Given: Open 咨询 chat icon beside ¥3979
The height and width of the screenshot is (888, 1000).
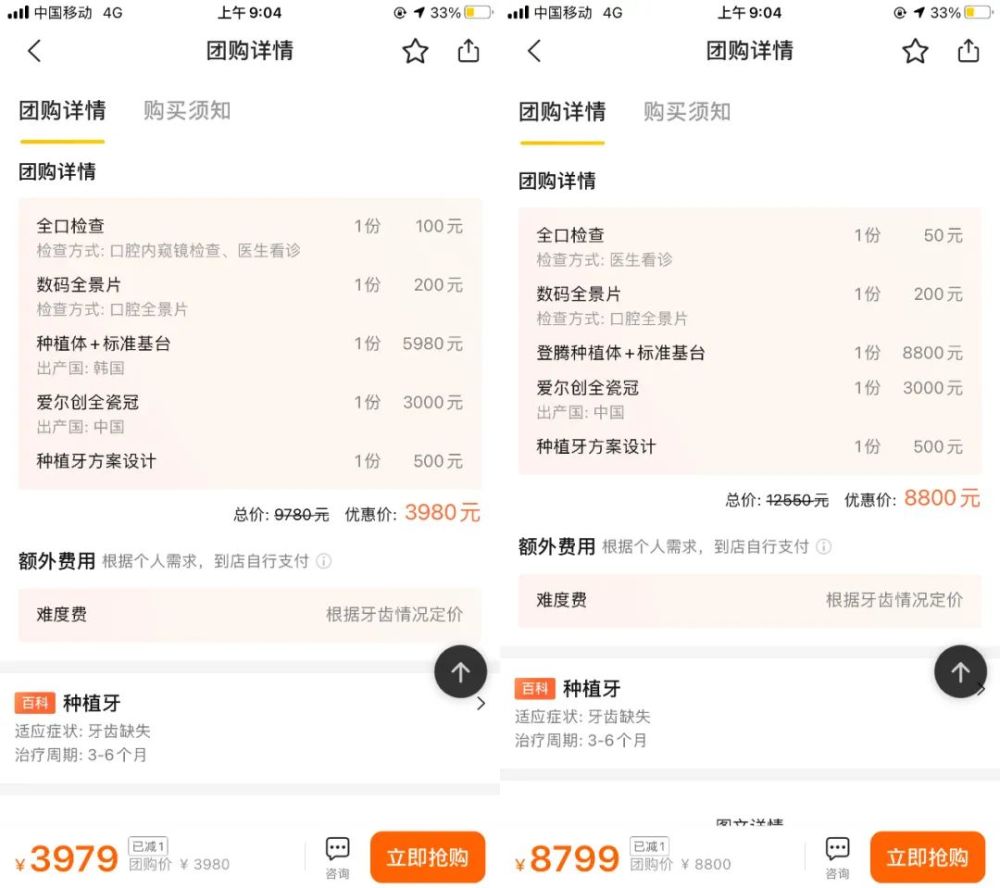Looking at the screenshot, I should click(x=337, y=858).
